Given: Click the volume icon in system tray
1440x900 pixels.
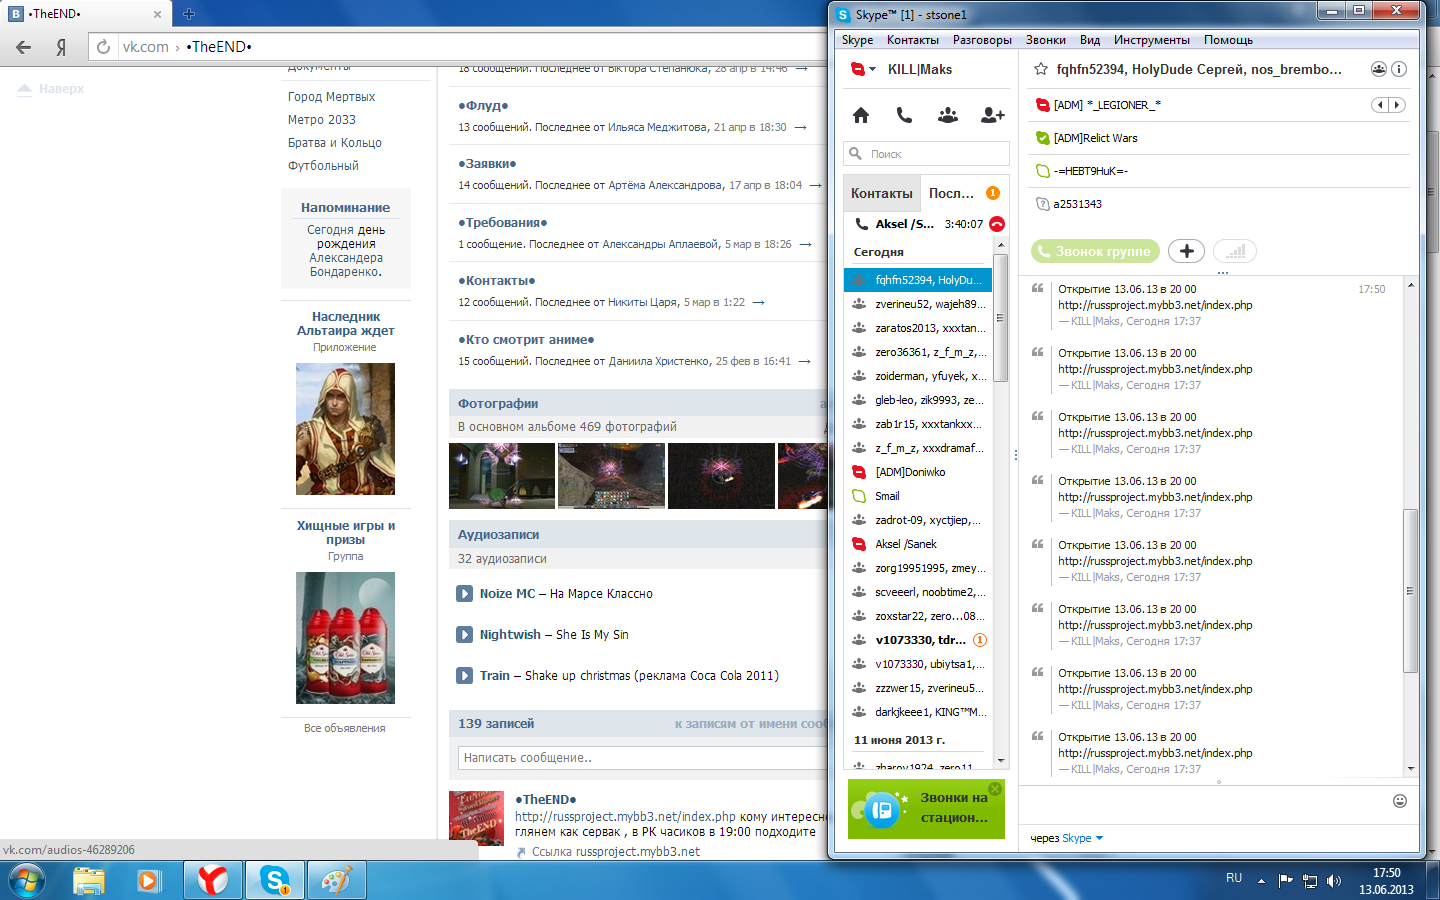Looking at the screenshot, I should tap(1334, 881).
